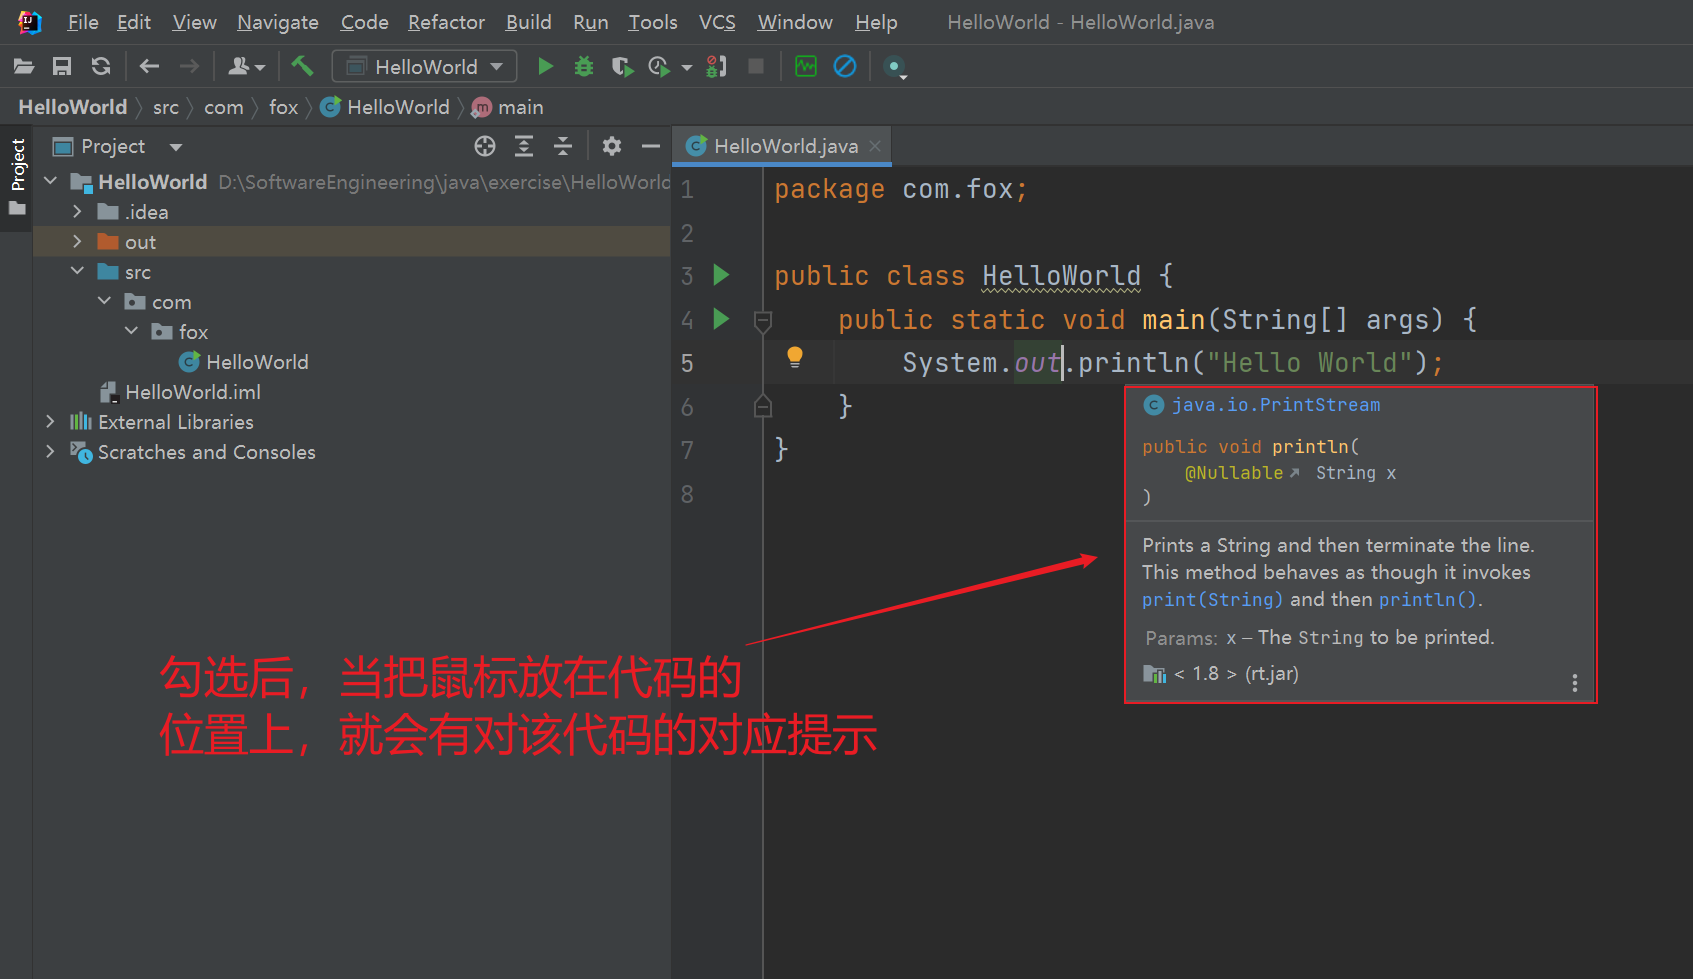This screenshot has width=1693, height=979.
Task: Open the HelloWorld run configuration dropdown
Action: point(425,66)
